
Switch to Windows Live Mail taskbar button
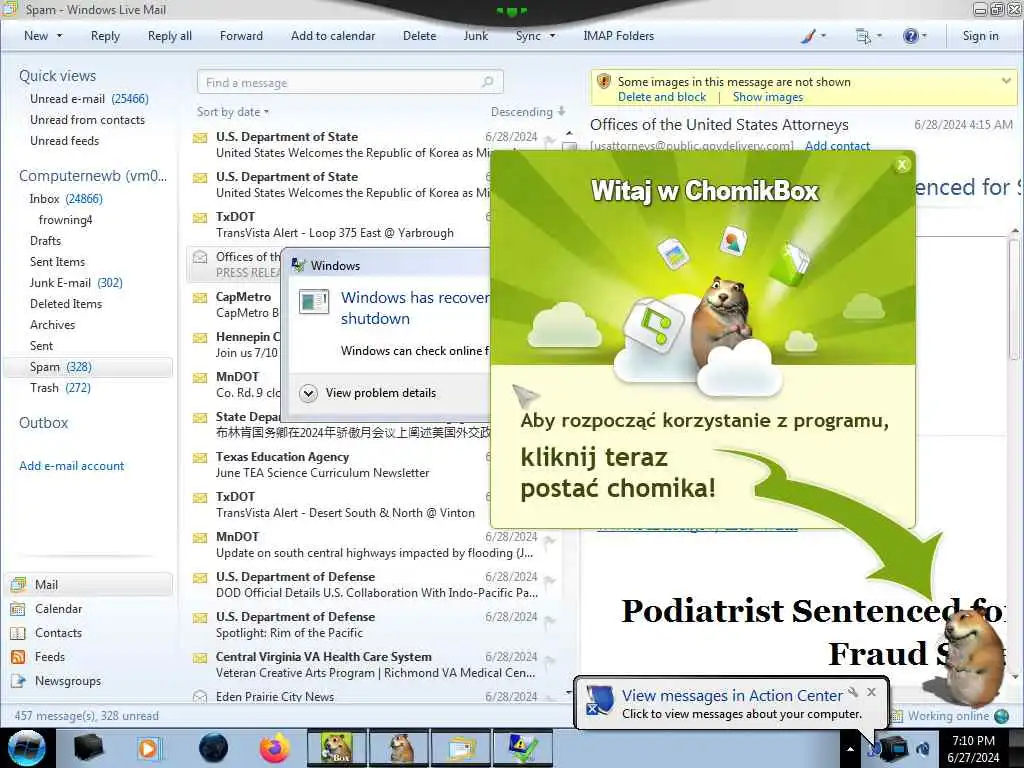(461, 748)
